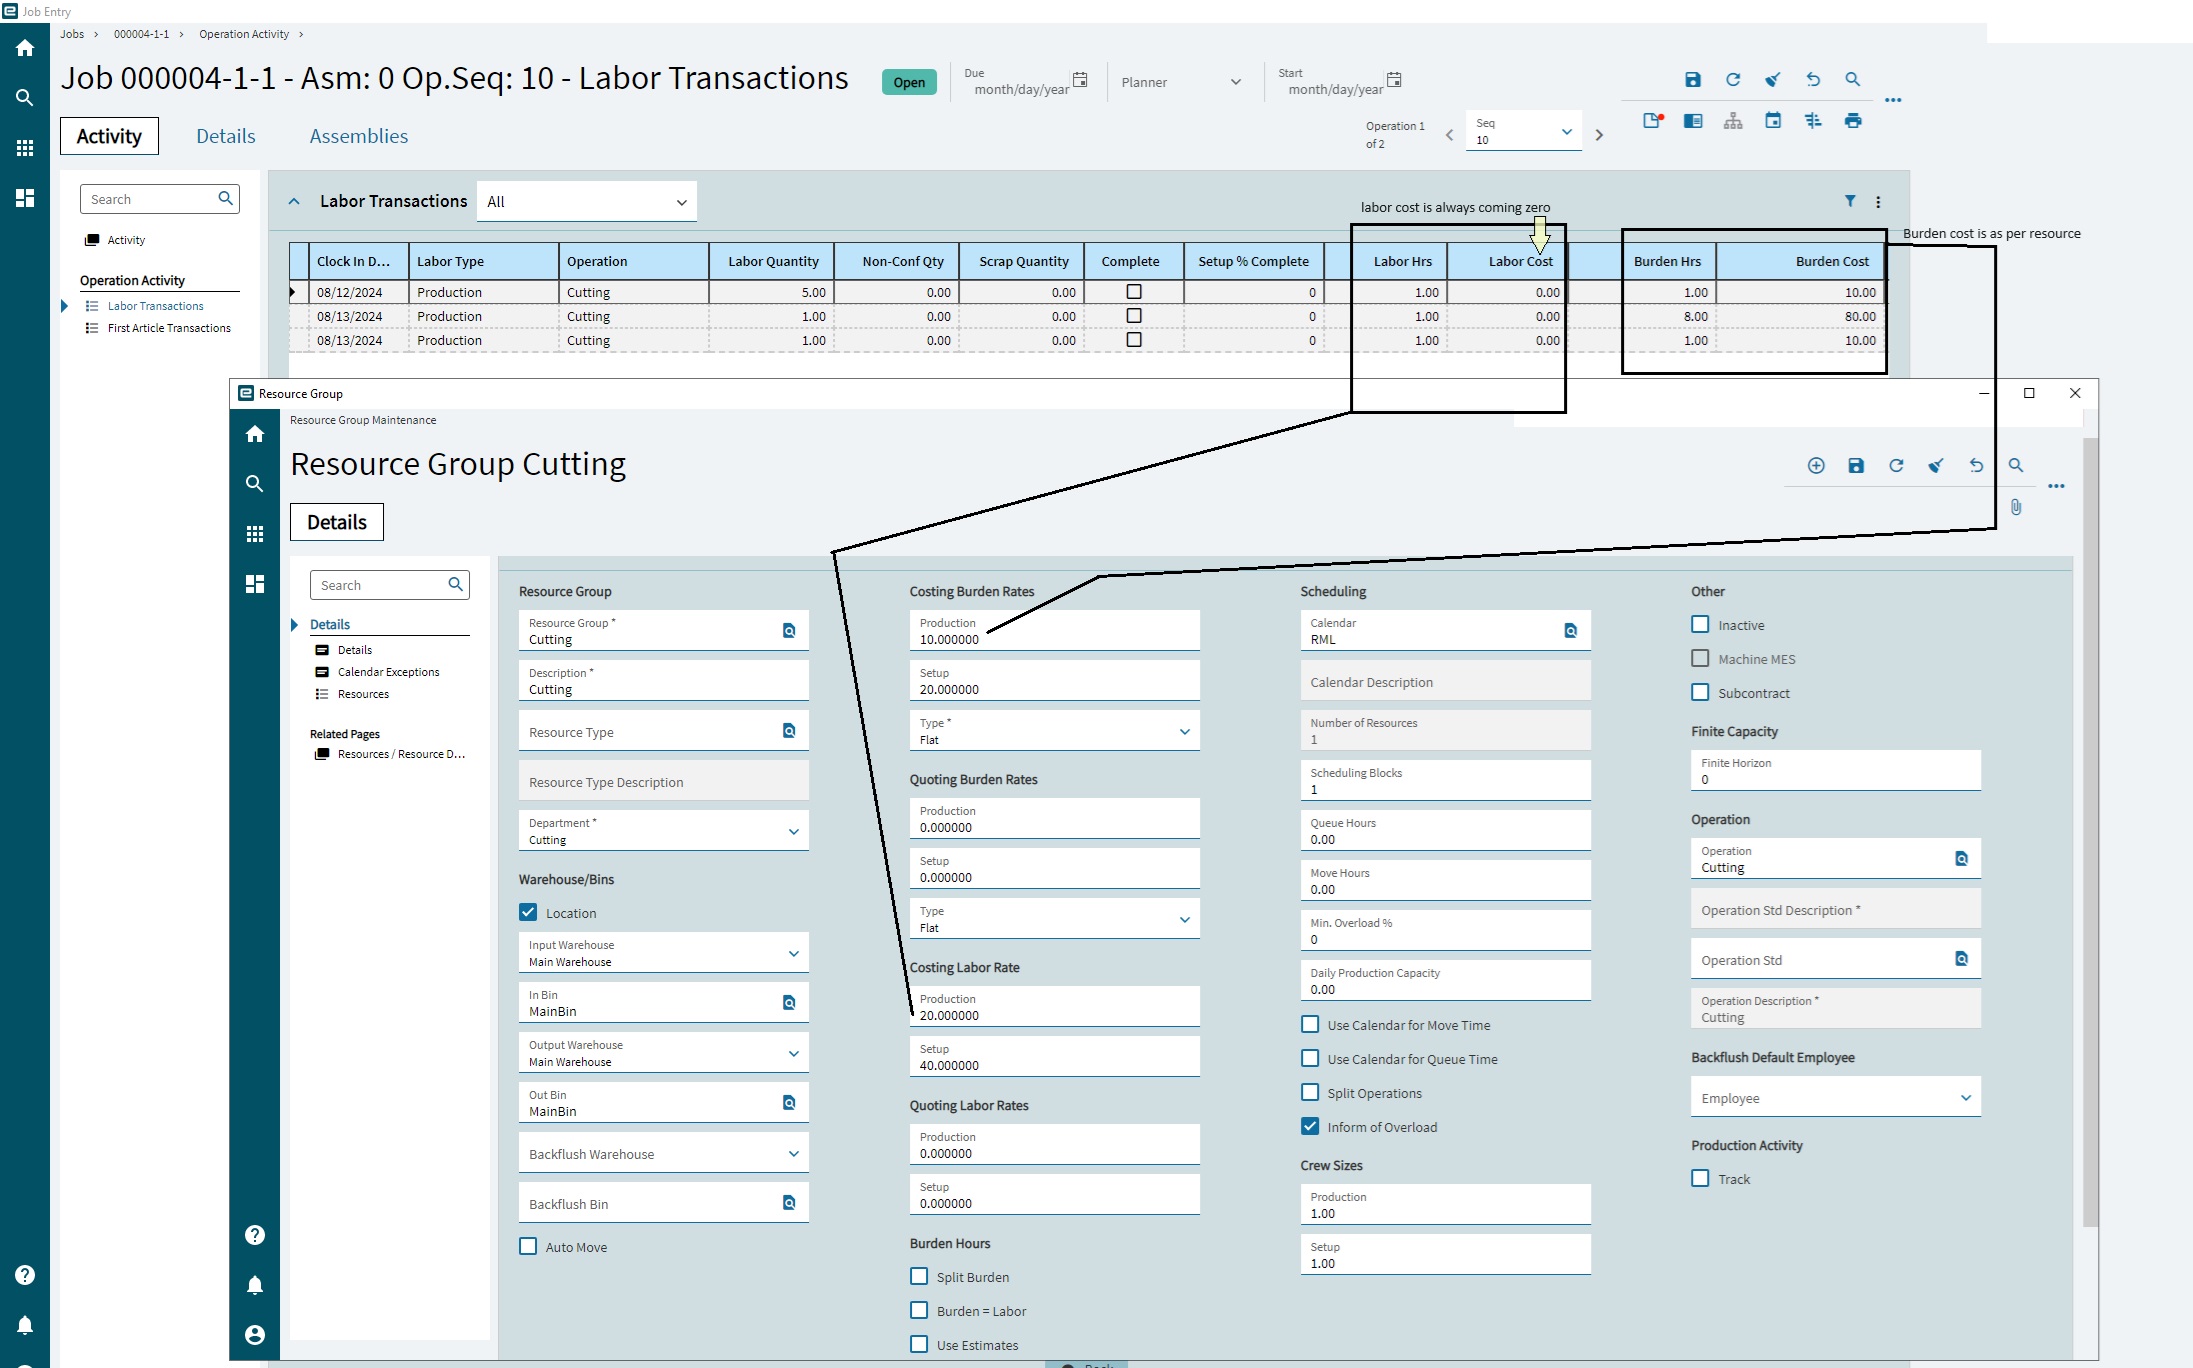The width and height of the screenshot is (2193, 1368).
Task: Click Jobs breadcrumb link
Action: click(72, 34)
